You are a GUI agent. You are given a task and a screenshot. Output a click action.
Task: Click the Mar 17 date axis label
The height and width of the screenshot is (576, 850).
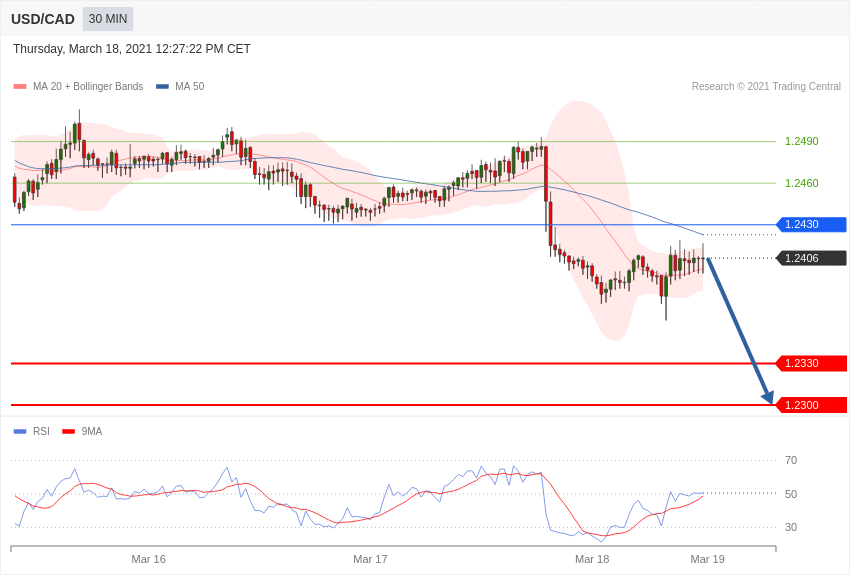370,559
